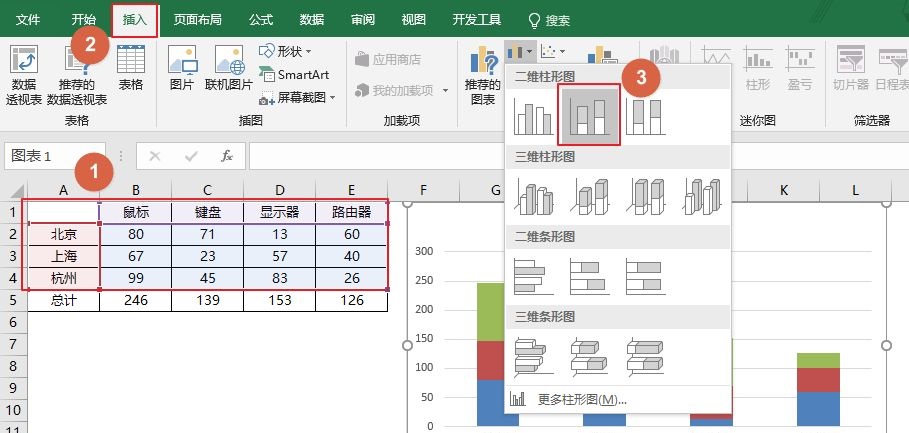
Task: Open the 公式 ribbon tab
Action: (x=261, y=19)
